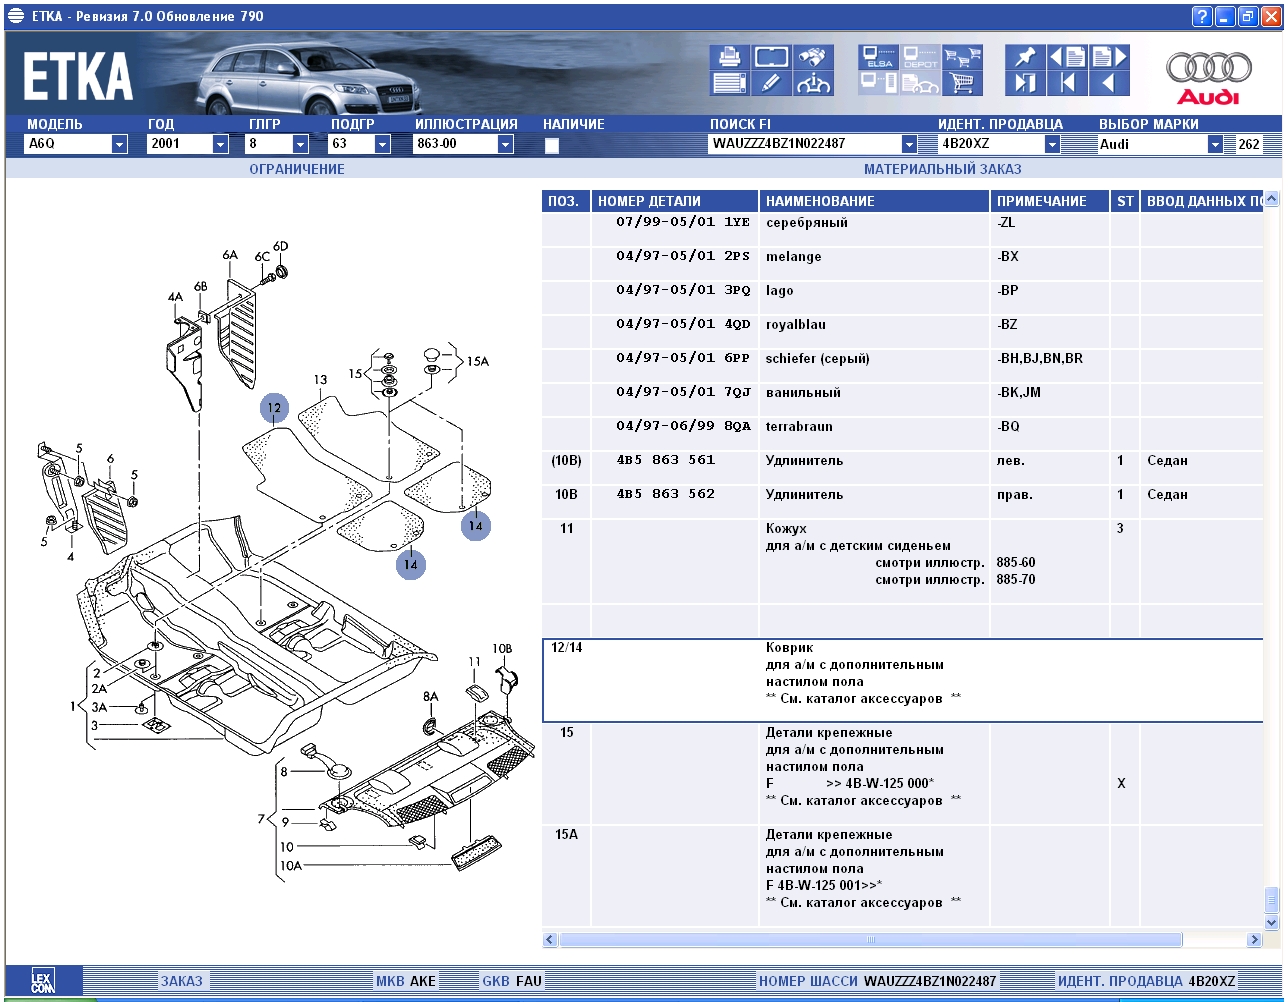Expand the ПОДГР dropdown
The image size is (1288, 1002).
tap(382, 145)
